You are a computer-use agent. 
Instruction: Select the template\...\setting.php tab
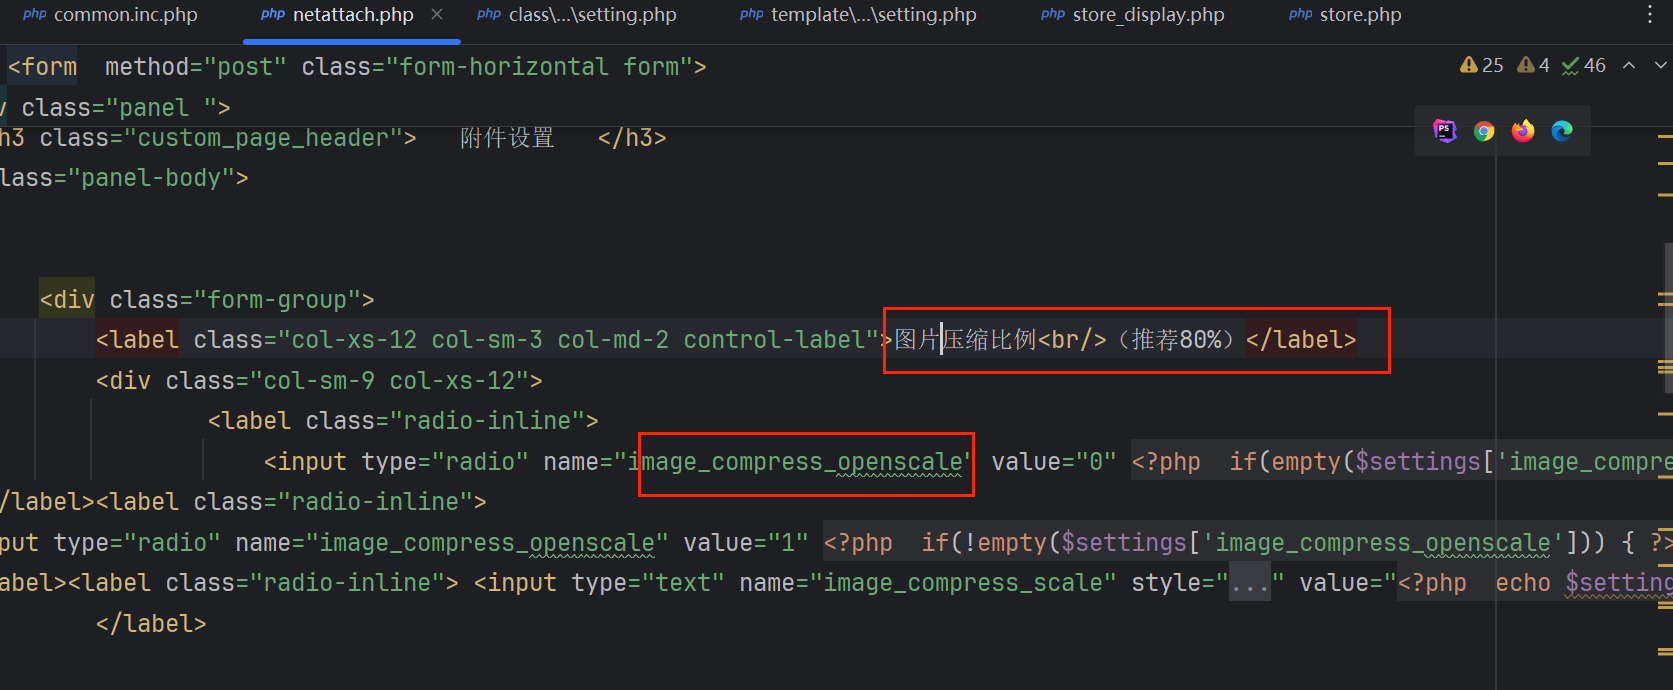(x=859, y=15)
